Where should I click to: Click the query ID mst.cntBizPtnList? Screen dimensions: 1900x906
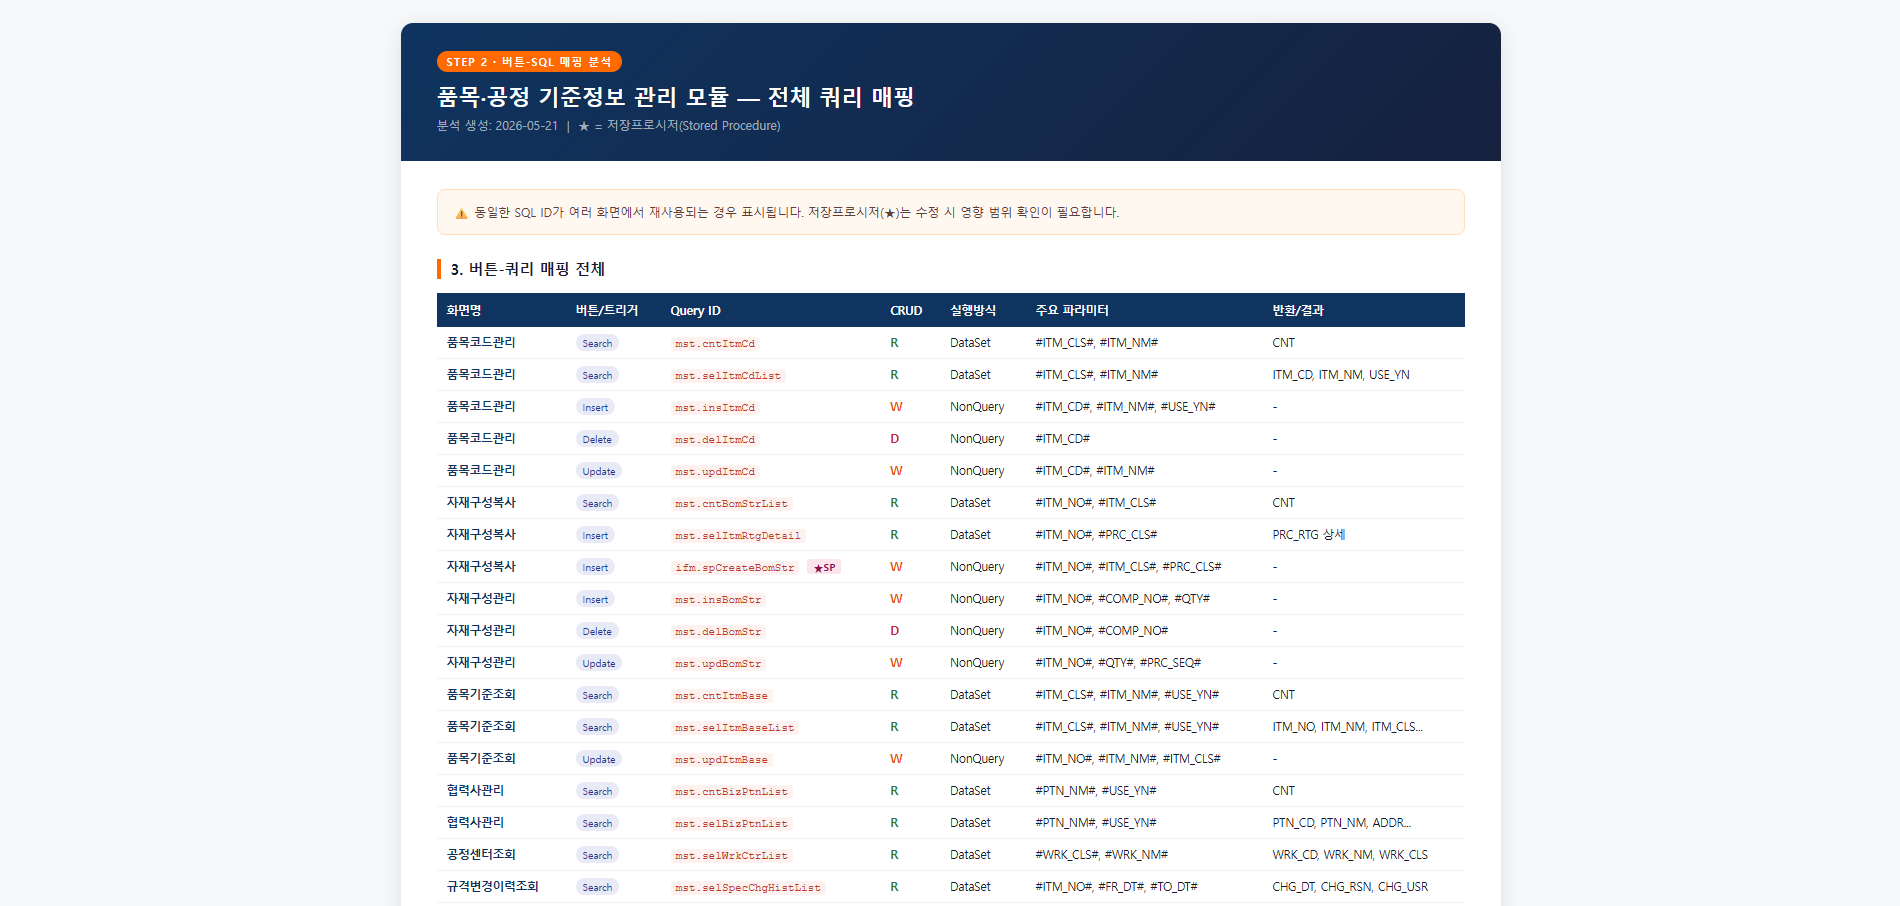point(731,792)
